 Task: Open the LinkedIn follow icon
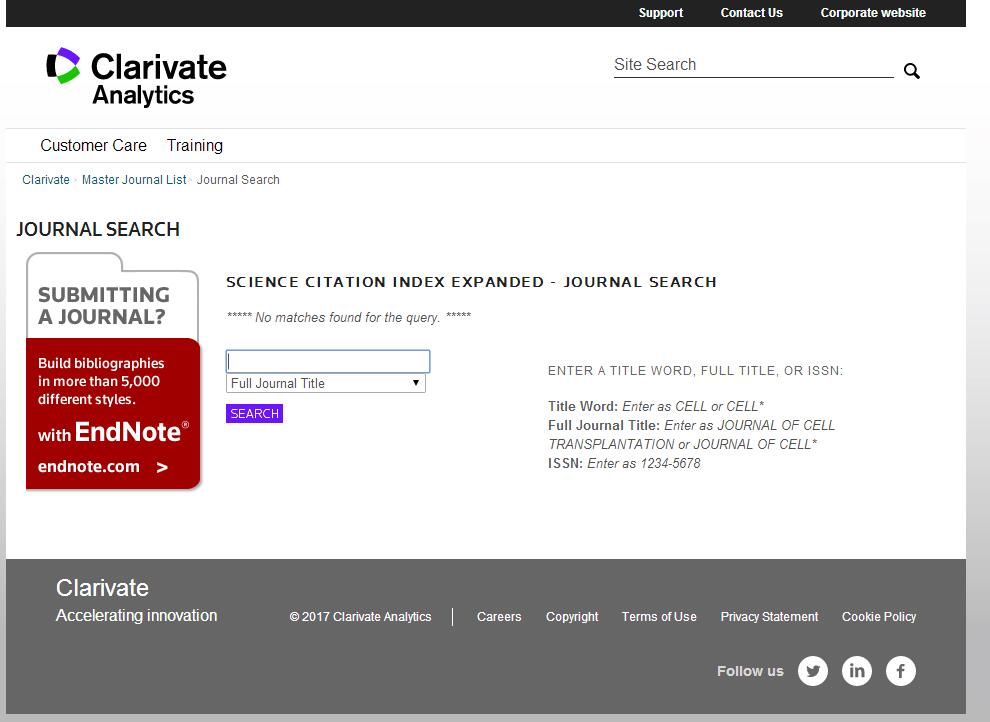[856, 670]
